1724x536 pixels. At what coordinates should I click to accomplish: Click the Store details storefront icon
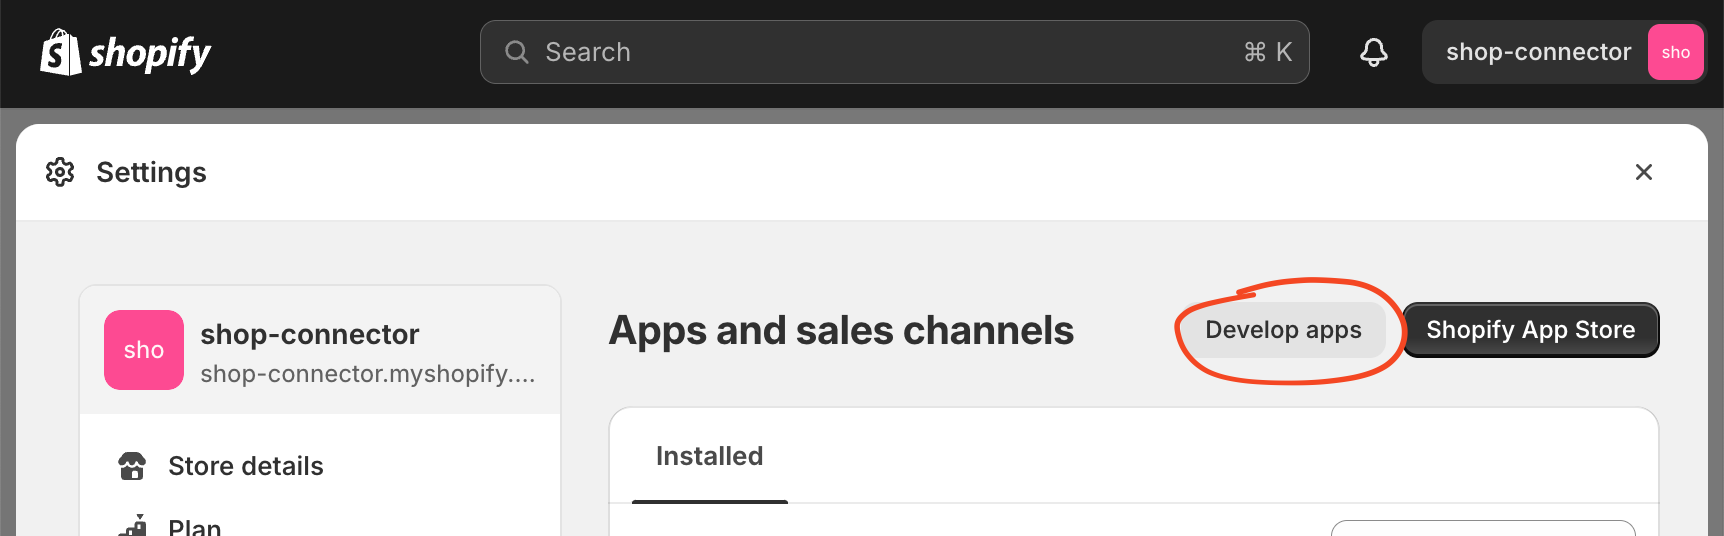click(x=132, y=466)
